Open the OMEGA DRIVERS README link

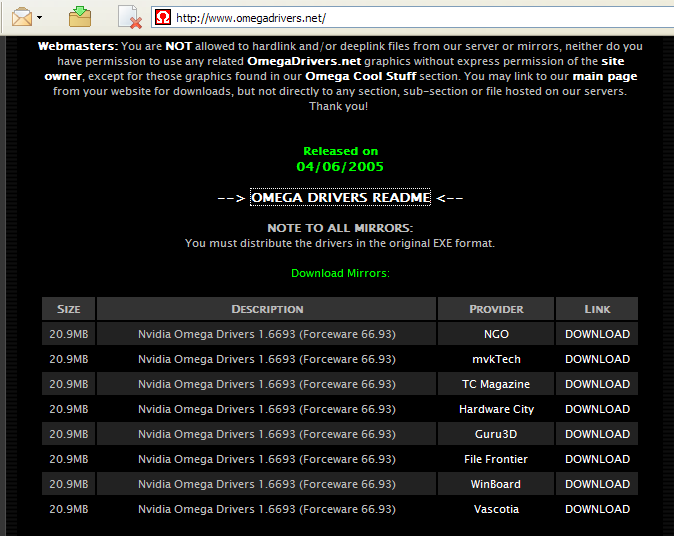pyautogui.click(x=340, y=197)
